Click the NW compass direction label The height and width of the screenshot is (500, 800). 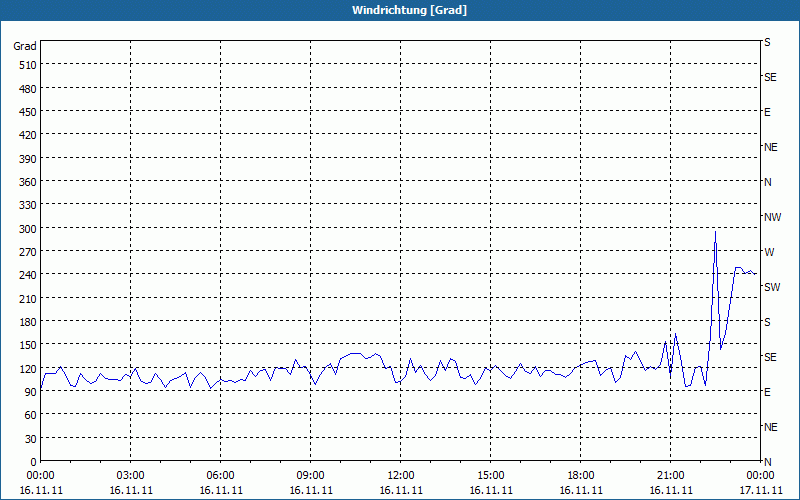tap(772, 217)
